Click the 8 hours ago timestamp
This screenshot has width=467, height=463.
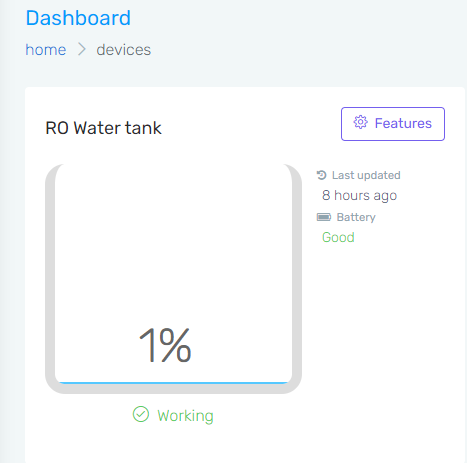tap(359, 195)
